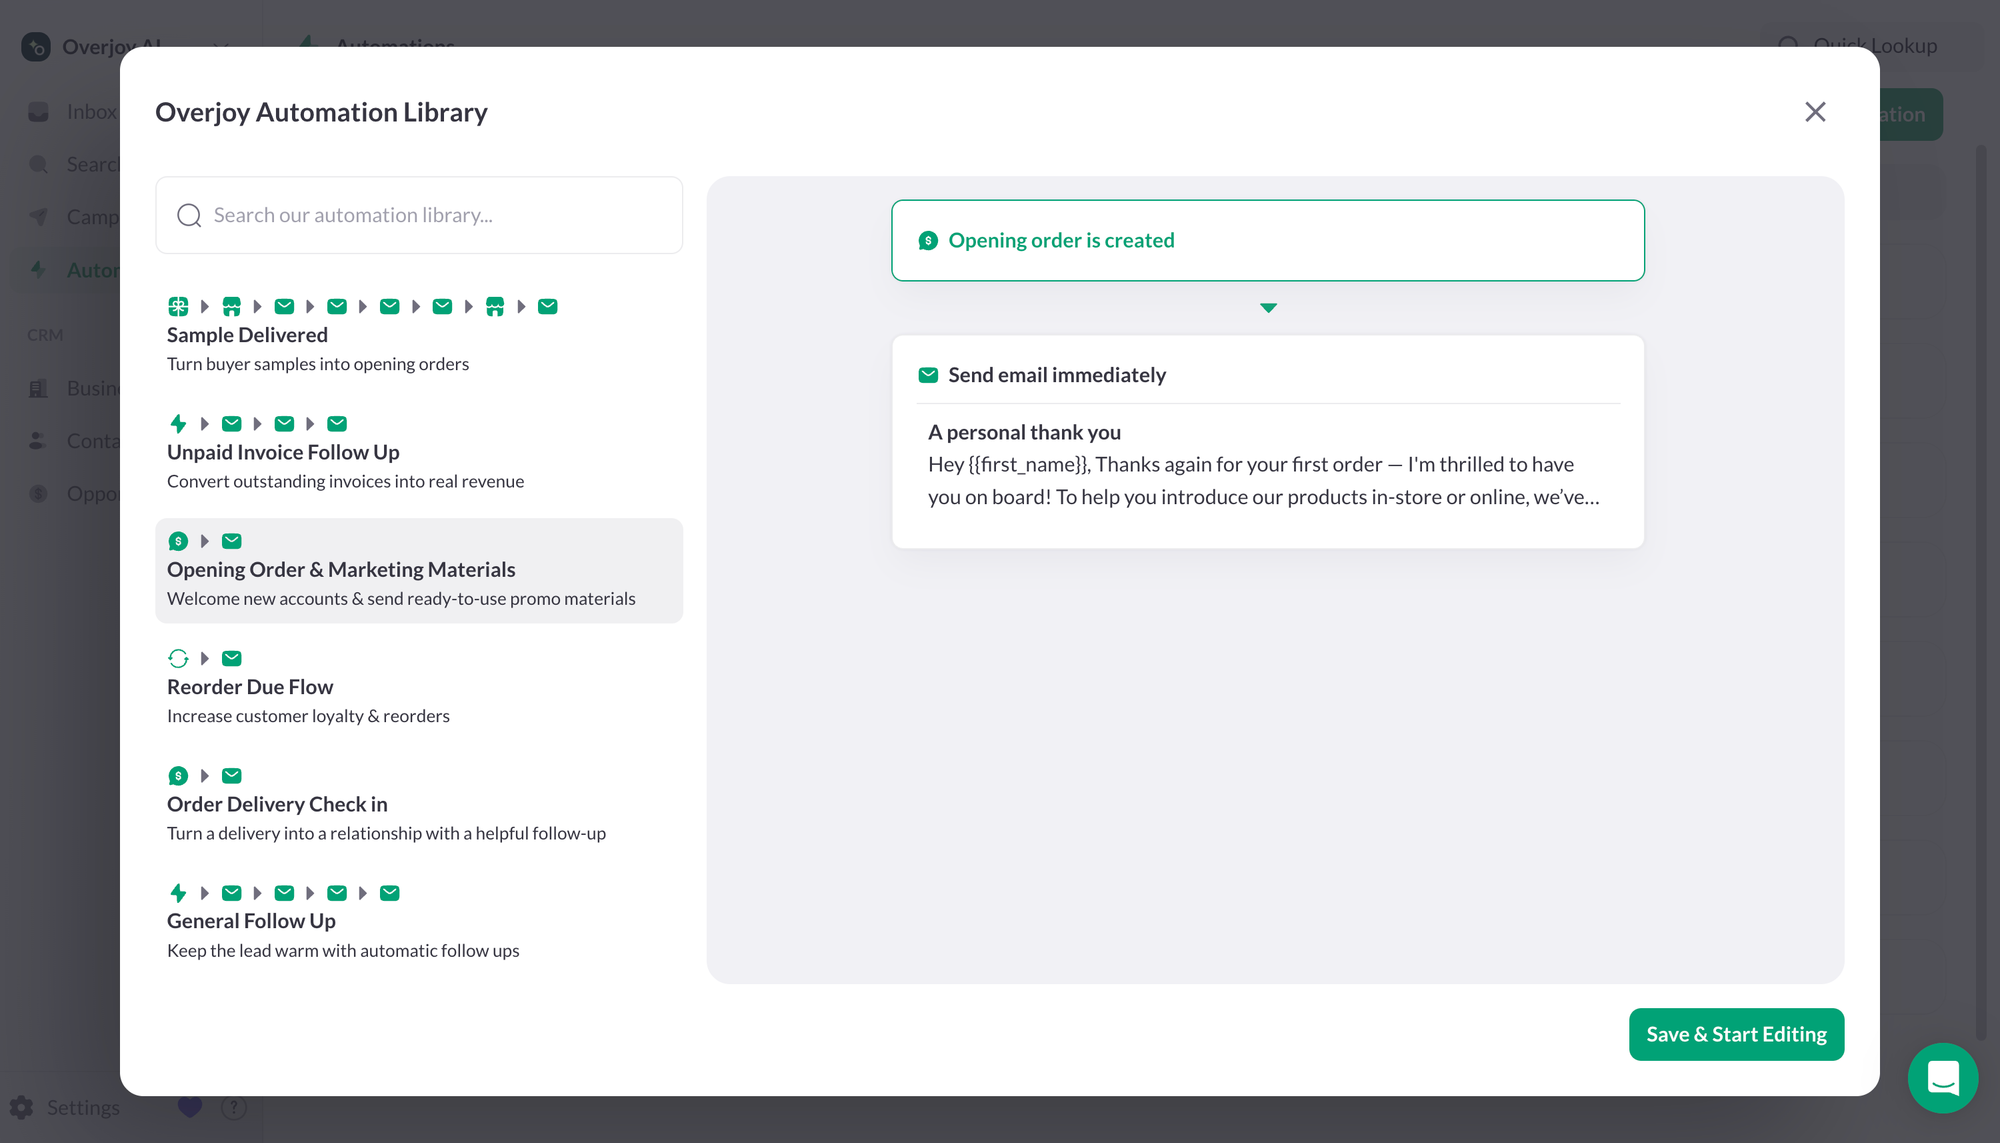The width and height of the screenshot is (2000, 1143).
Task: Click 'Increase customer loyalty & reorders' description
Action: tap(308, 716)
